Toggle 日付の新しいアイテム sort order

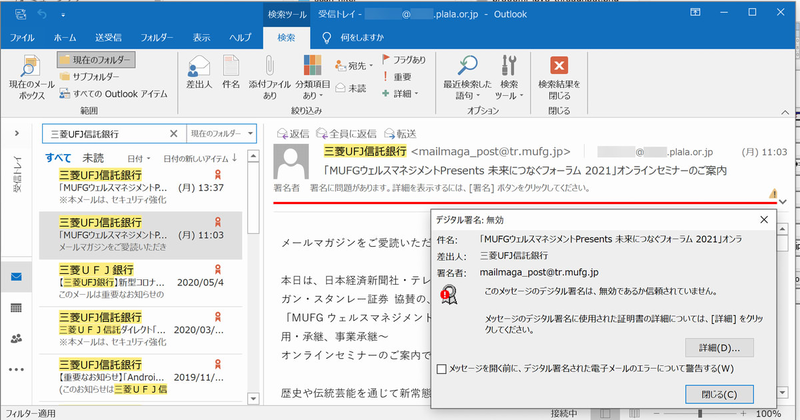(x=200, y=159)
